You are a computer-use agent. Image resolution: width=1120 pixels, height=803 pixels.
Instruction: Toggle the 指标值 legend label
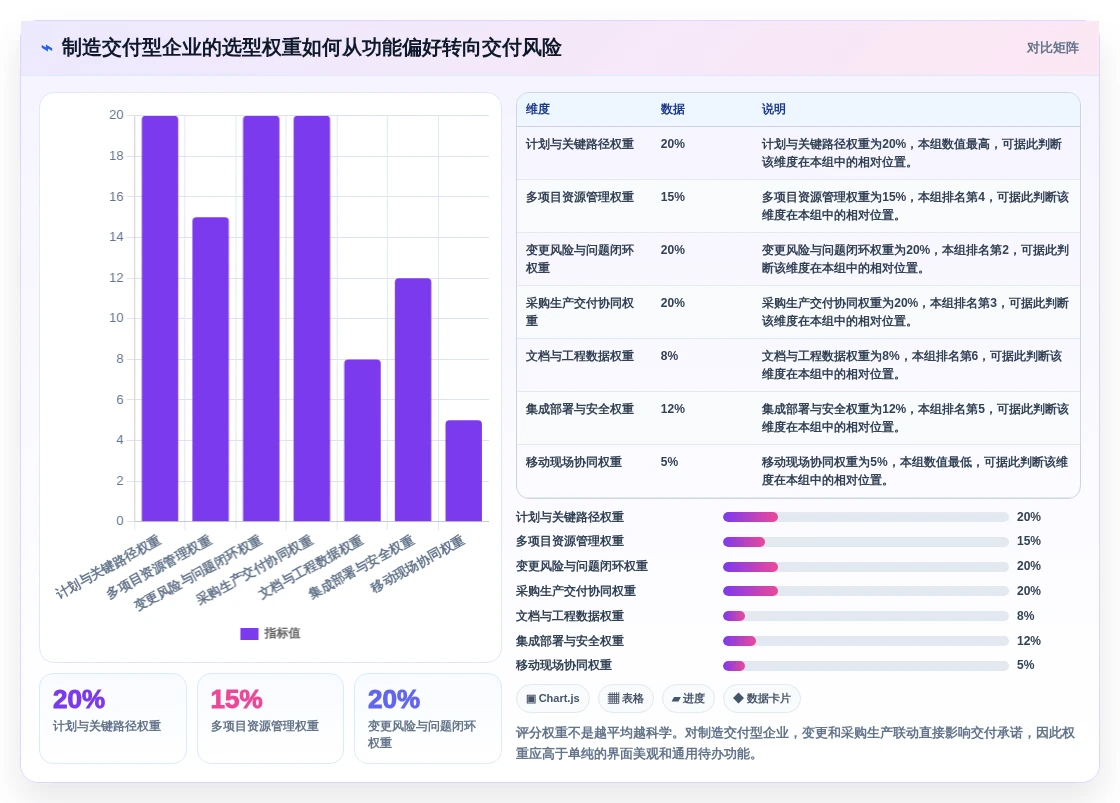coord(282,634)
